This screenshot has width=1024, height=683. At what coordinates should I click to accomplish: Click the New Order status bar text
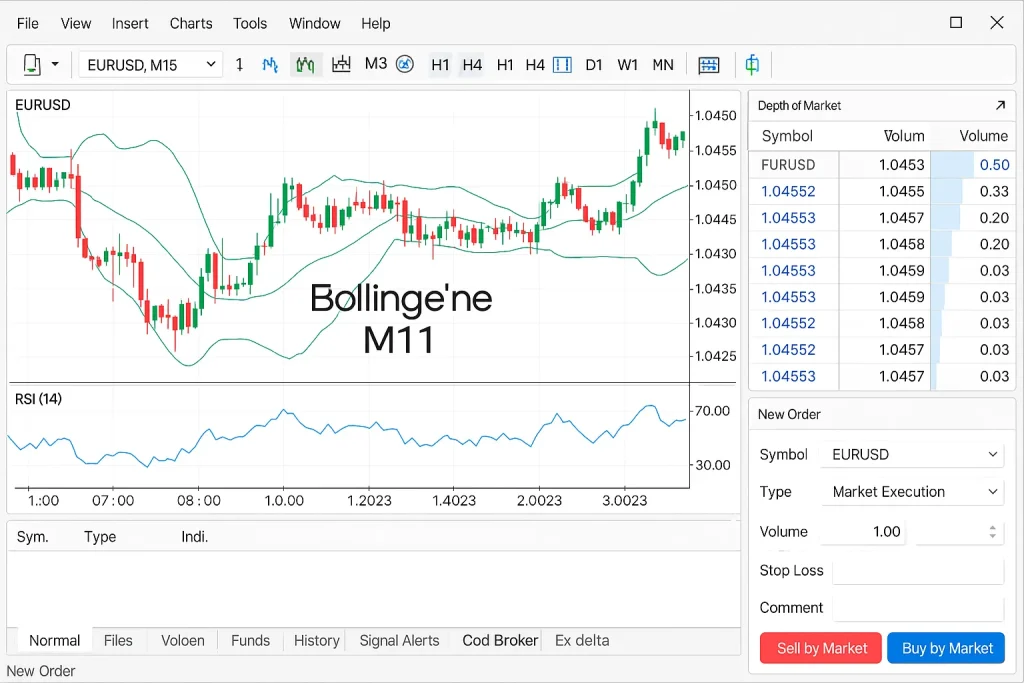coord(40,671)
